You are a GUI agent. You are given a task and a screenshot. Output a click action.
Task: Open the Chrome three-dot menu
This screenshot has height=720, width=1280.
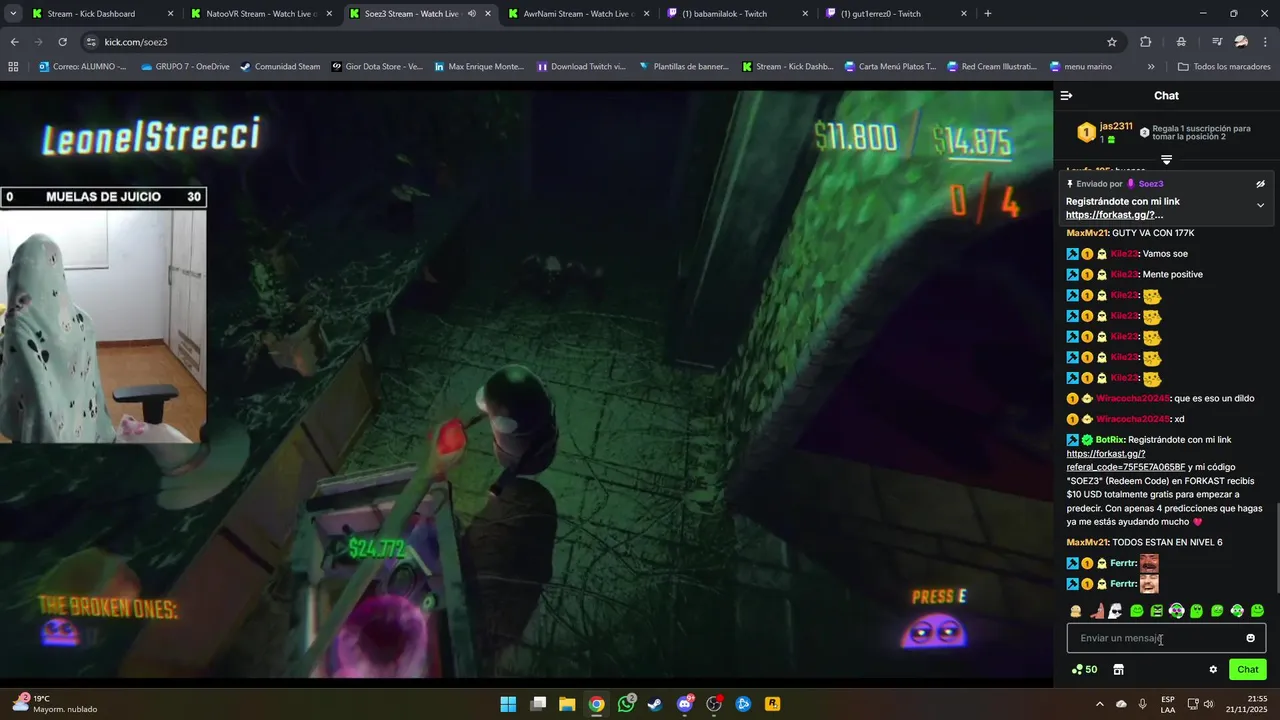tap(1266, 42)
